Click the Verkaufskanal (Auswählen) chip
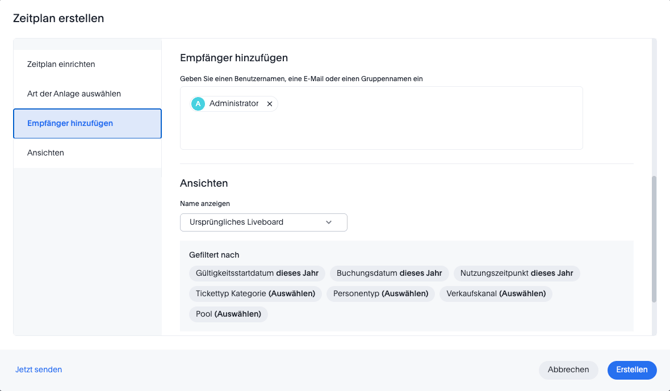Viewport: 670px width, 391px height. point(496,294)
